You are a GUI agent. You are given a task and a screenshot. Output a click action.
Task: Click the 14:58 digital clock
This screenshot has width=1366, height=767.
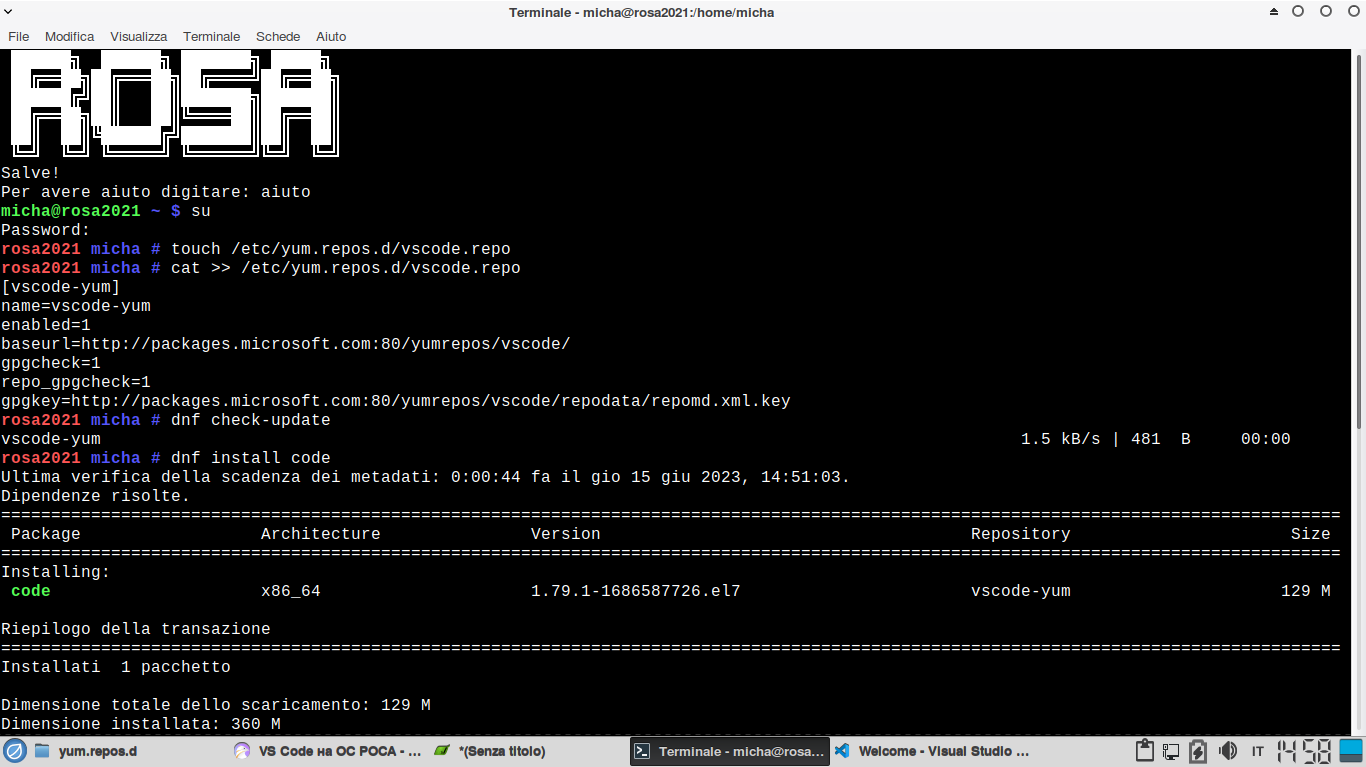pyautogui.click(x=1304, y=751)
